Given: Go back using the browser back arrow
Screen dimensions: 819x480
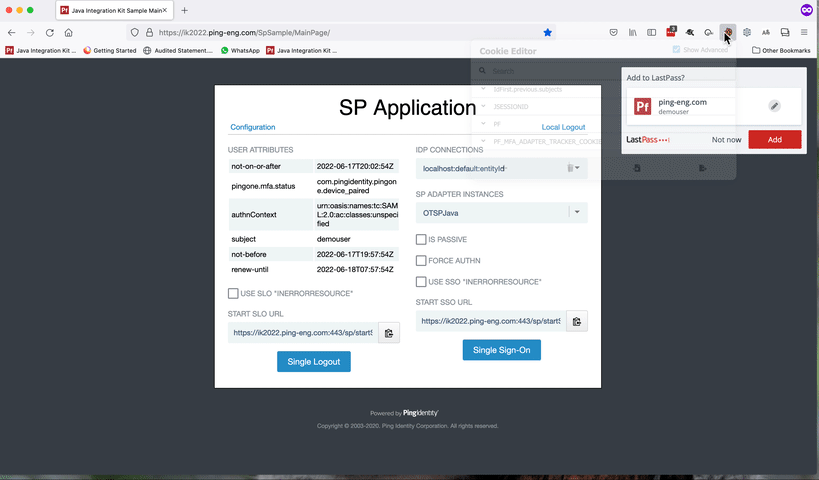Looking at the screenshot, I should [x=11, y=32].
